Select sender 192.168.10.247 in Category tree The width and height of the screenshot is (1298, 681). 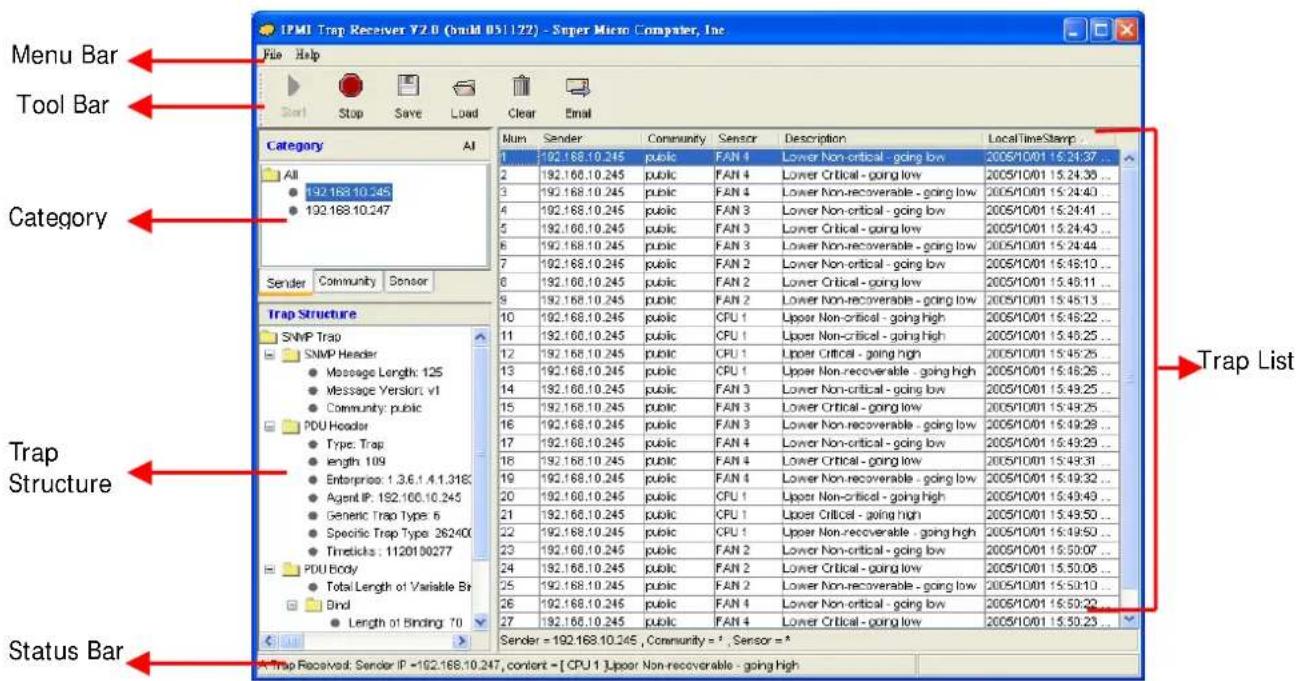tap(349, 210)
